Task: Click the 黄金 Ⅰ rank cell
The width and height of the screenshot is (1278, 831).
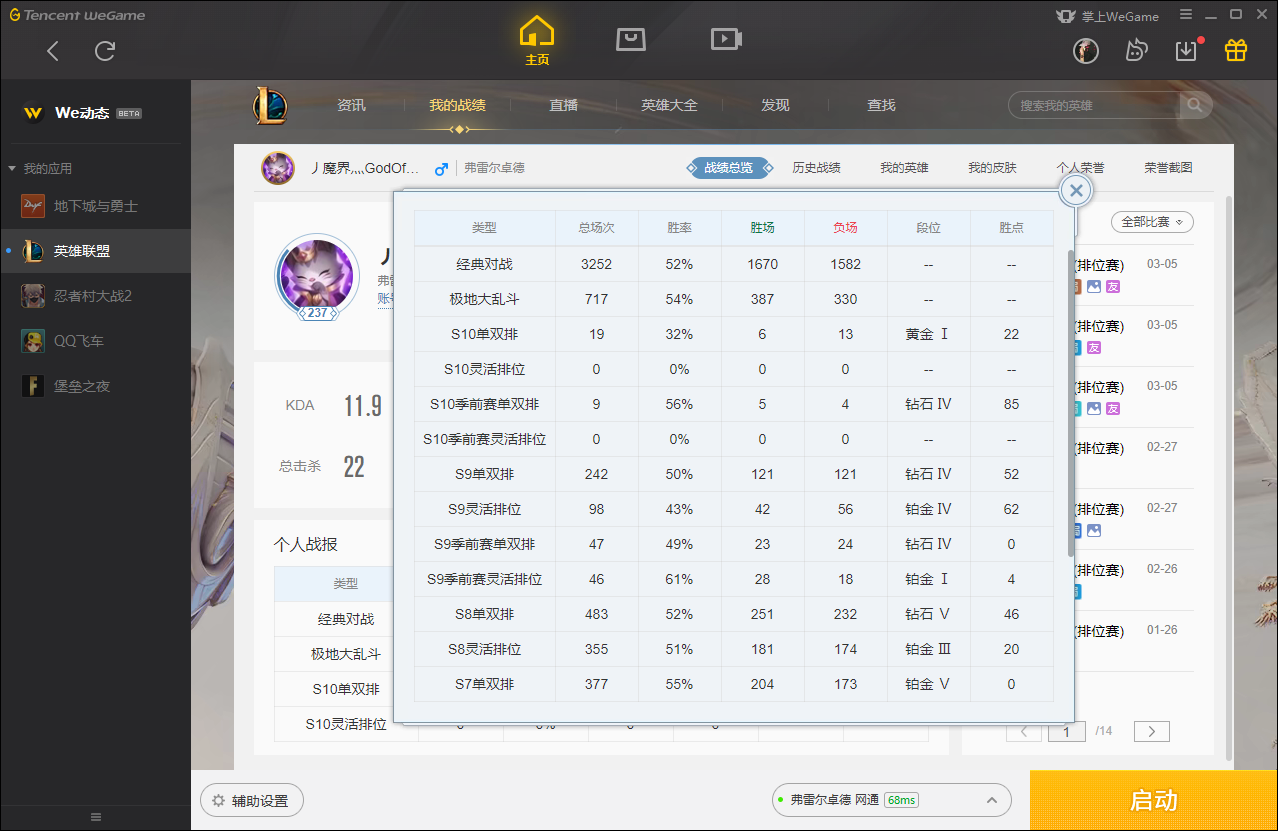Action: pos(929,334)
